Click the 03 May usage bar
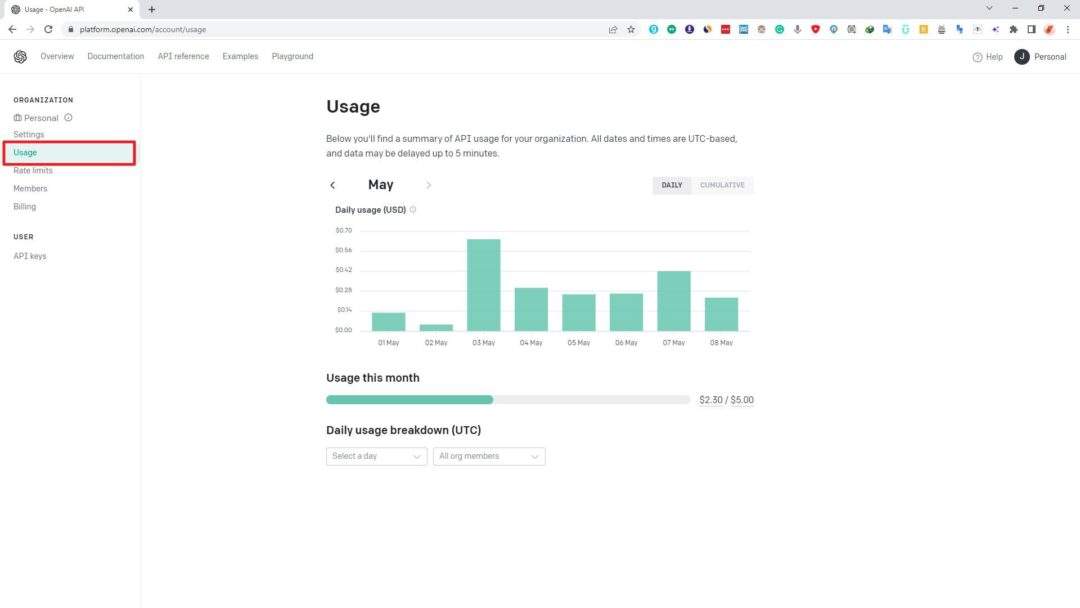1080x608 pixels. click(x=484, y=285)
